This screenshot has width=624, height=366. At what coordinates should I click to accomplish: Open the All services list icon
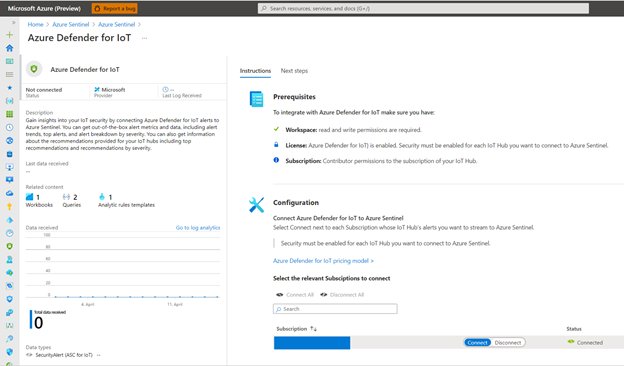click(10, 74)
